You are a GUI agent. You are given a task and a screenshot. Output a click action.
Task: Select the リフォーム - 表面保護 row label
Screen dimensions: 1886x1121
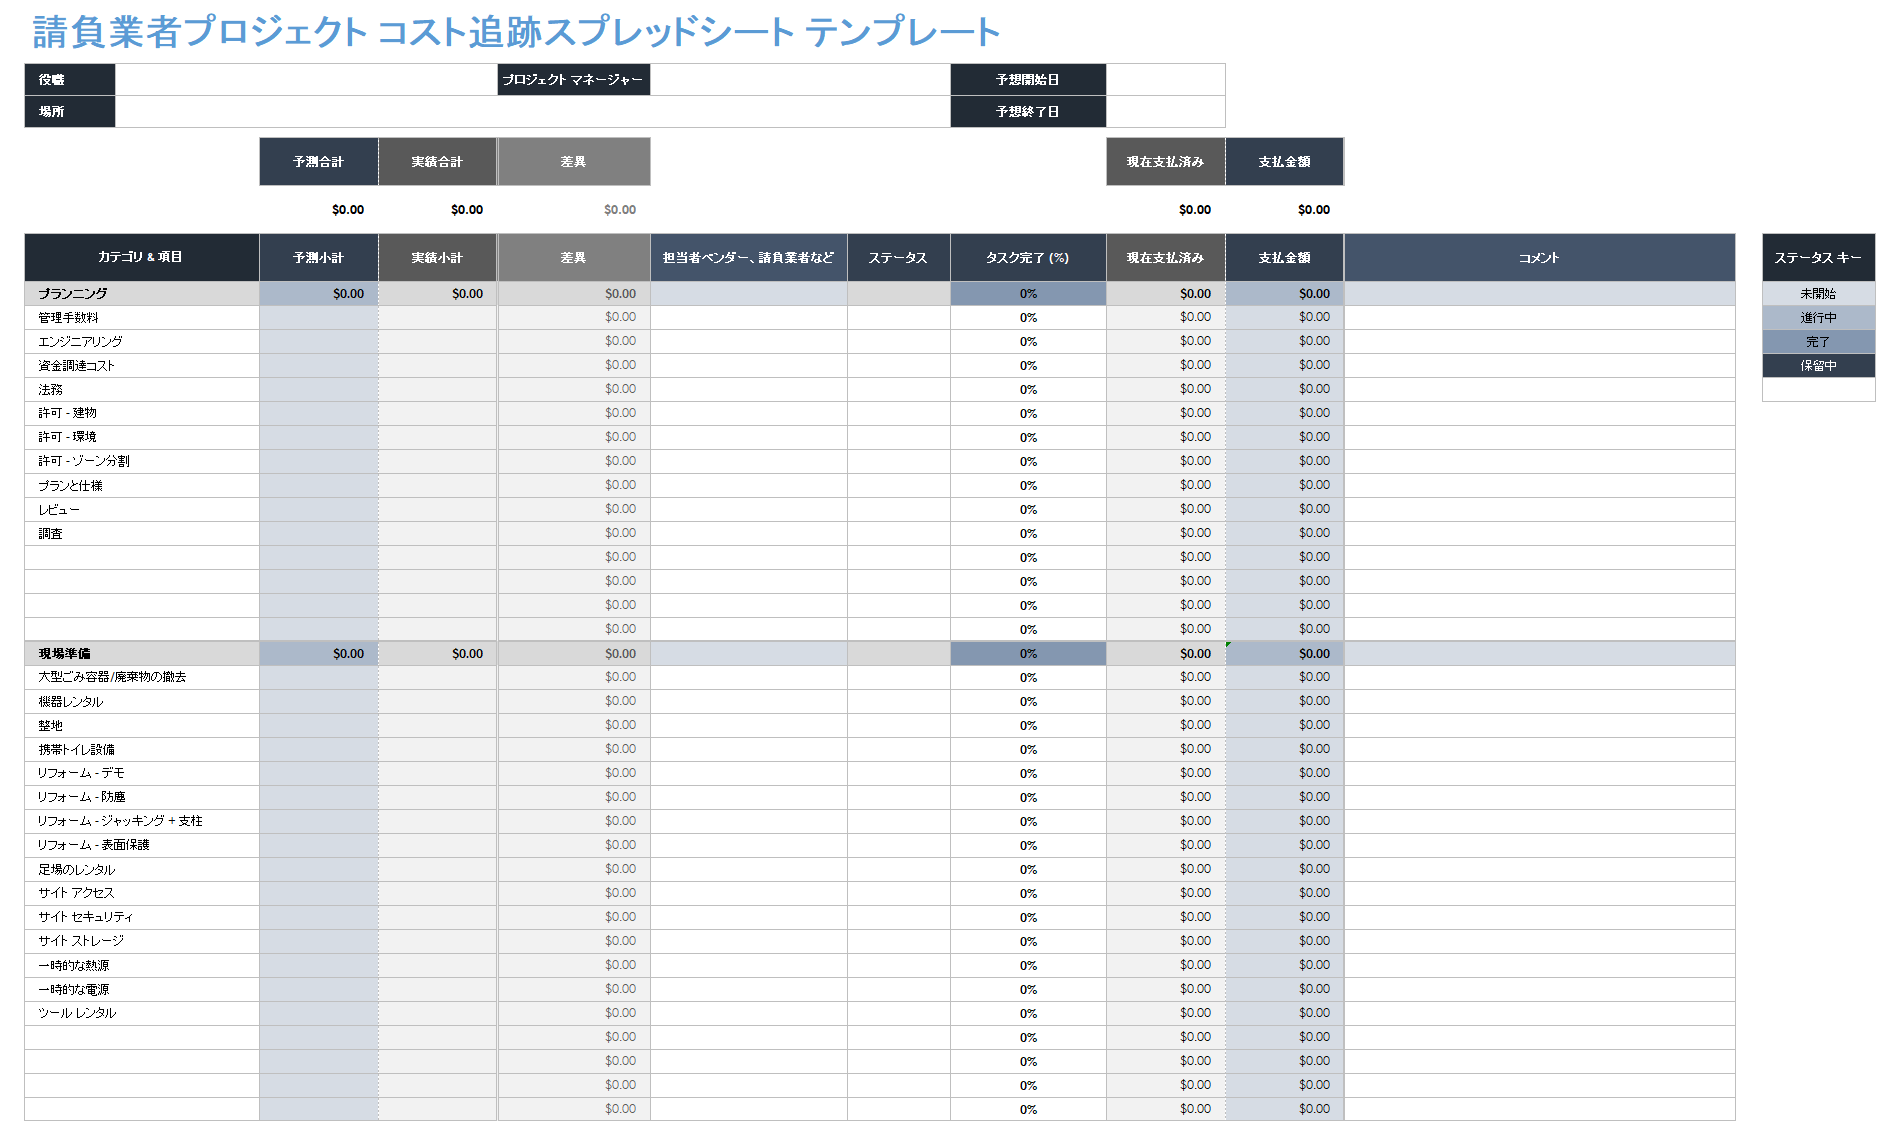pyautogui.click(x=94, y=845)
